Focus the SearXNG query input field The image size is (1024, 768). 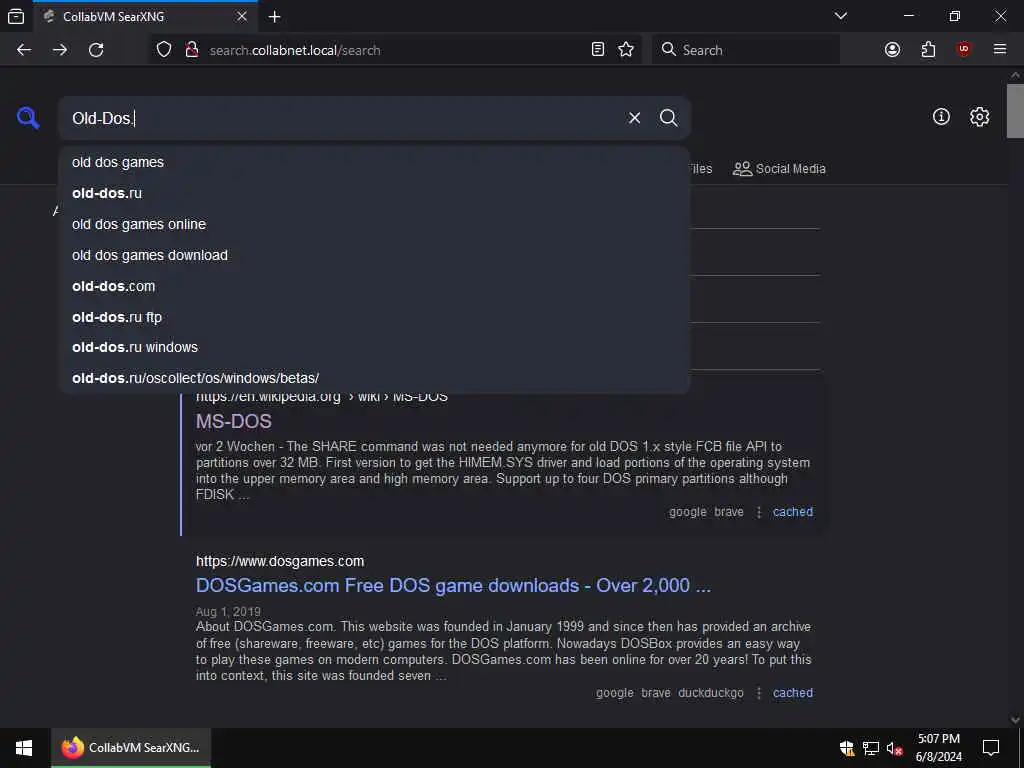[343, 118]
